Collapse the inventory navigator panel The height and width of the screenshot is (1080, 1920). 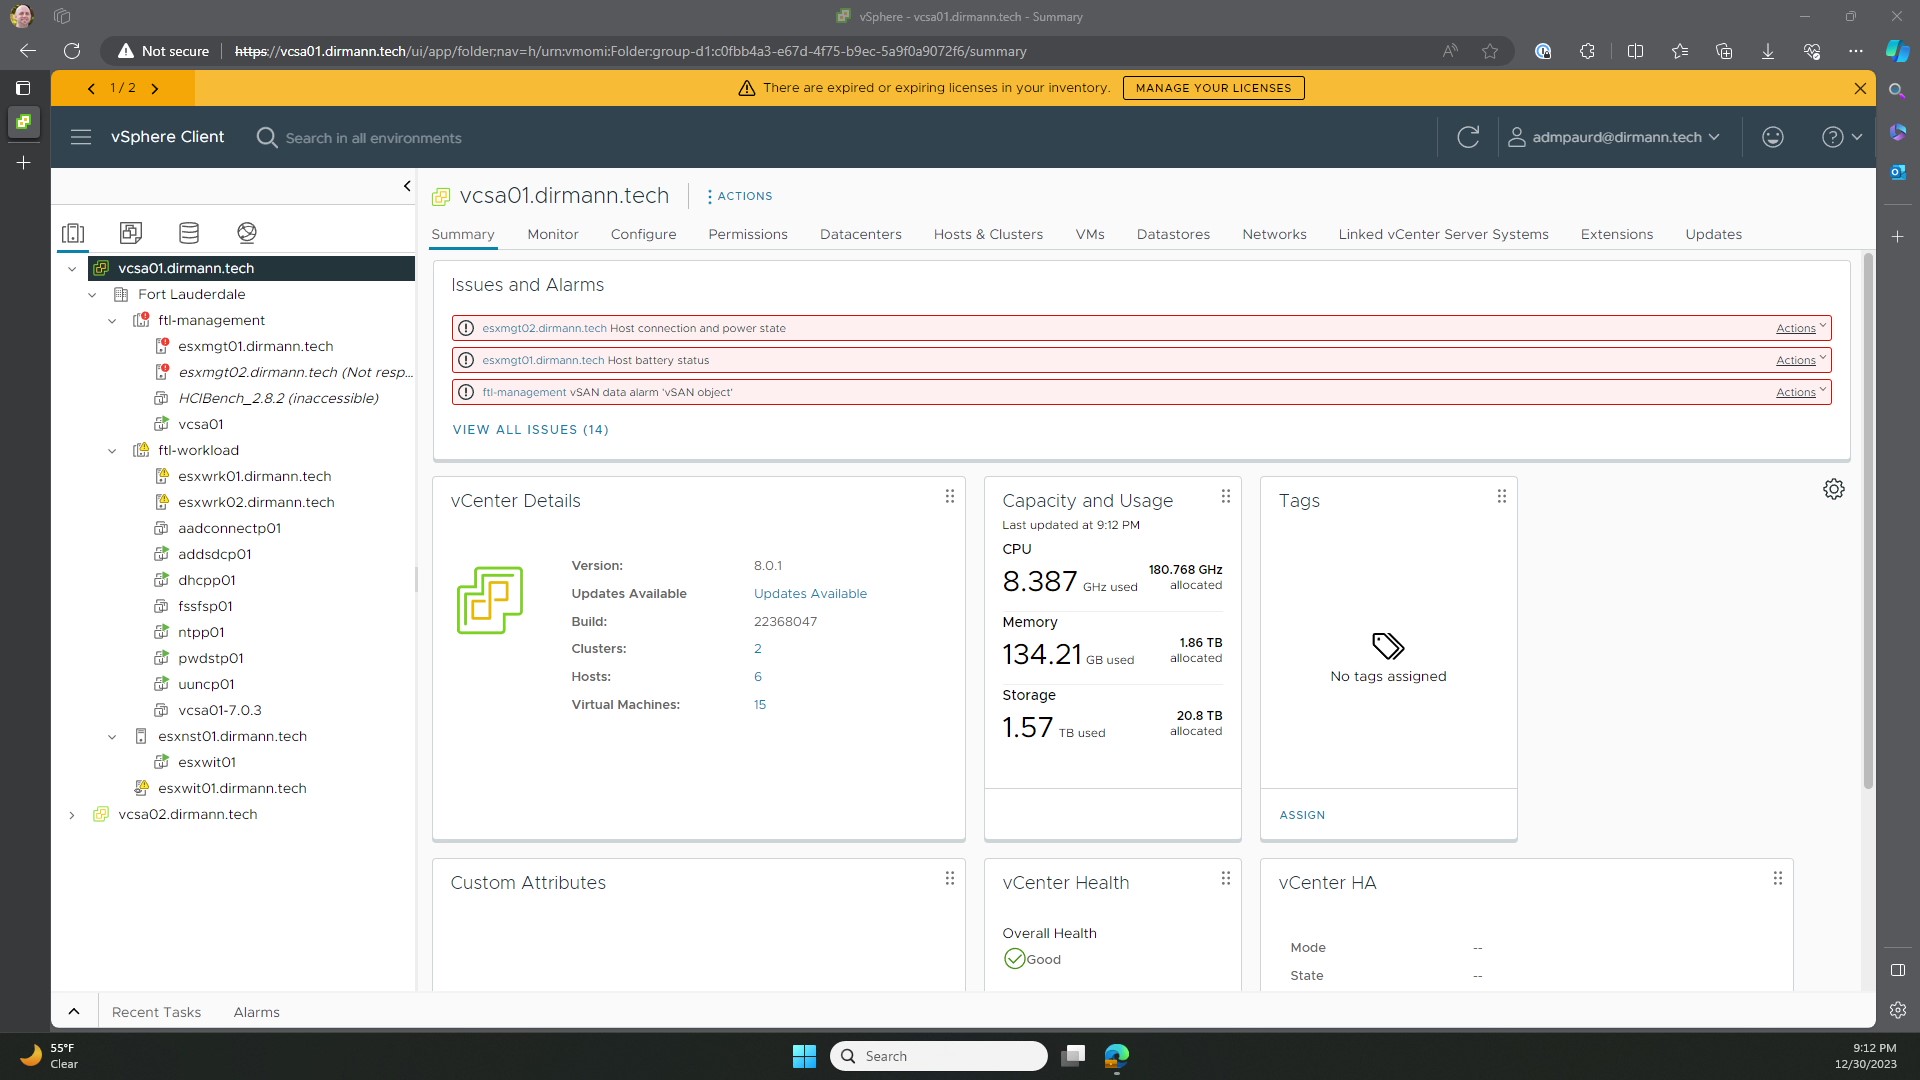(406, 186)
